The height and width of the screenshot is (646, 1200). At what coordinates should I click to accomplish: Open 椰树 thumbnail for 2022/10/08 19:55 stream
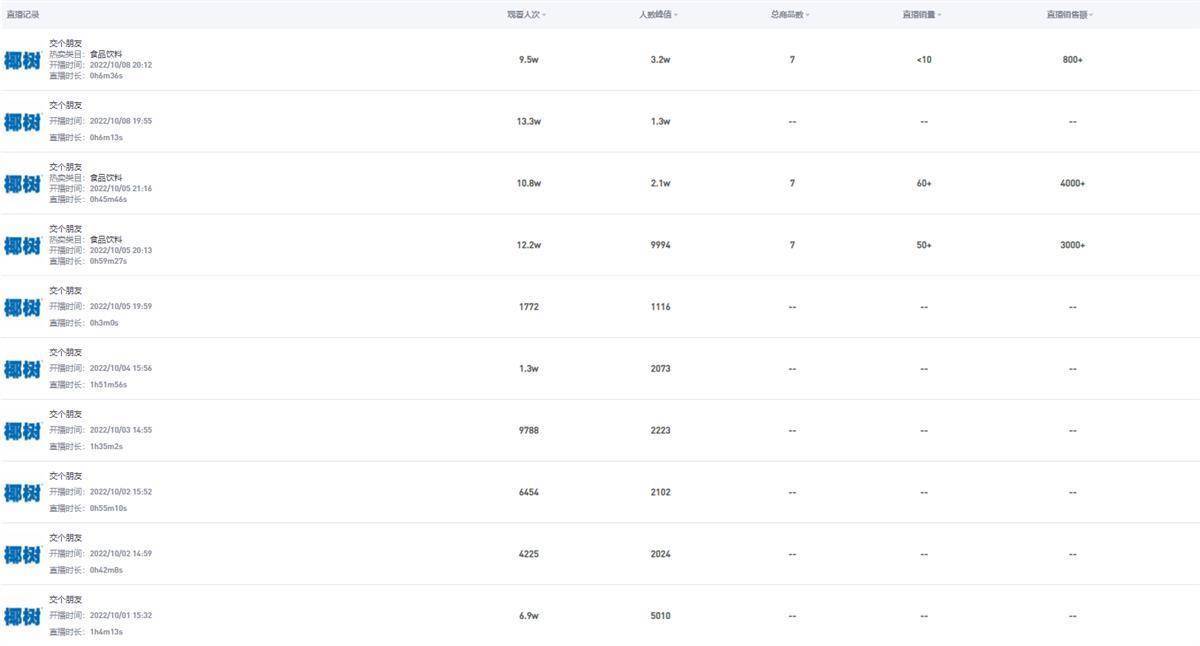tap(22, 122)
